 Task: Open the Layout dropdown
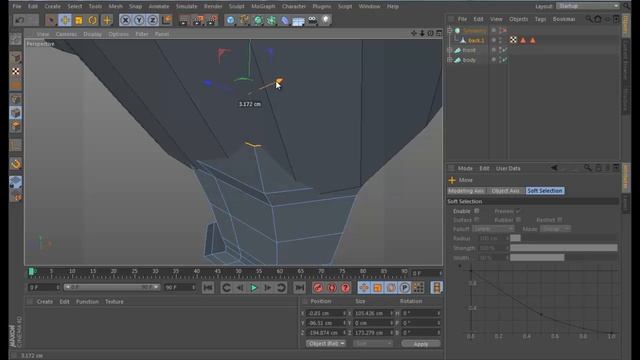(x=587, y=6)
